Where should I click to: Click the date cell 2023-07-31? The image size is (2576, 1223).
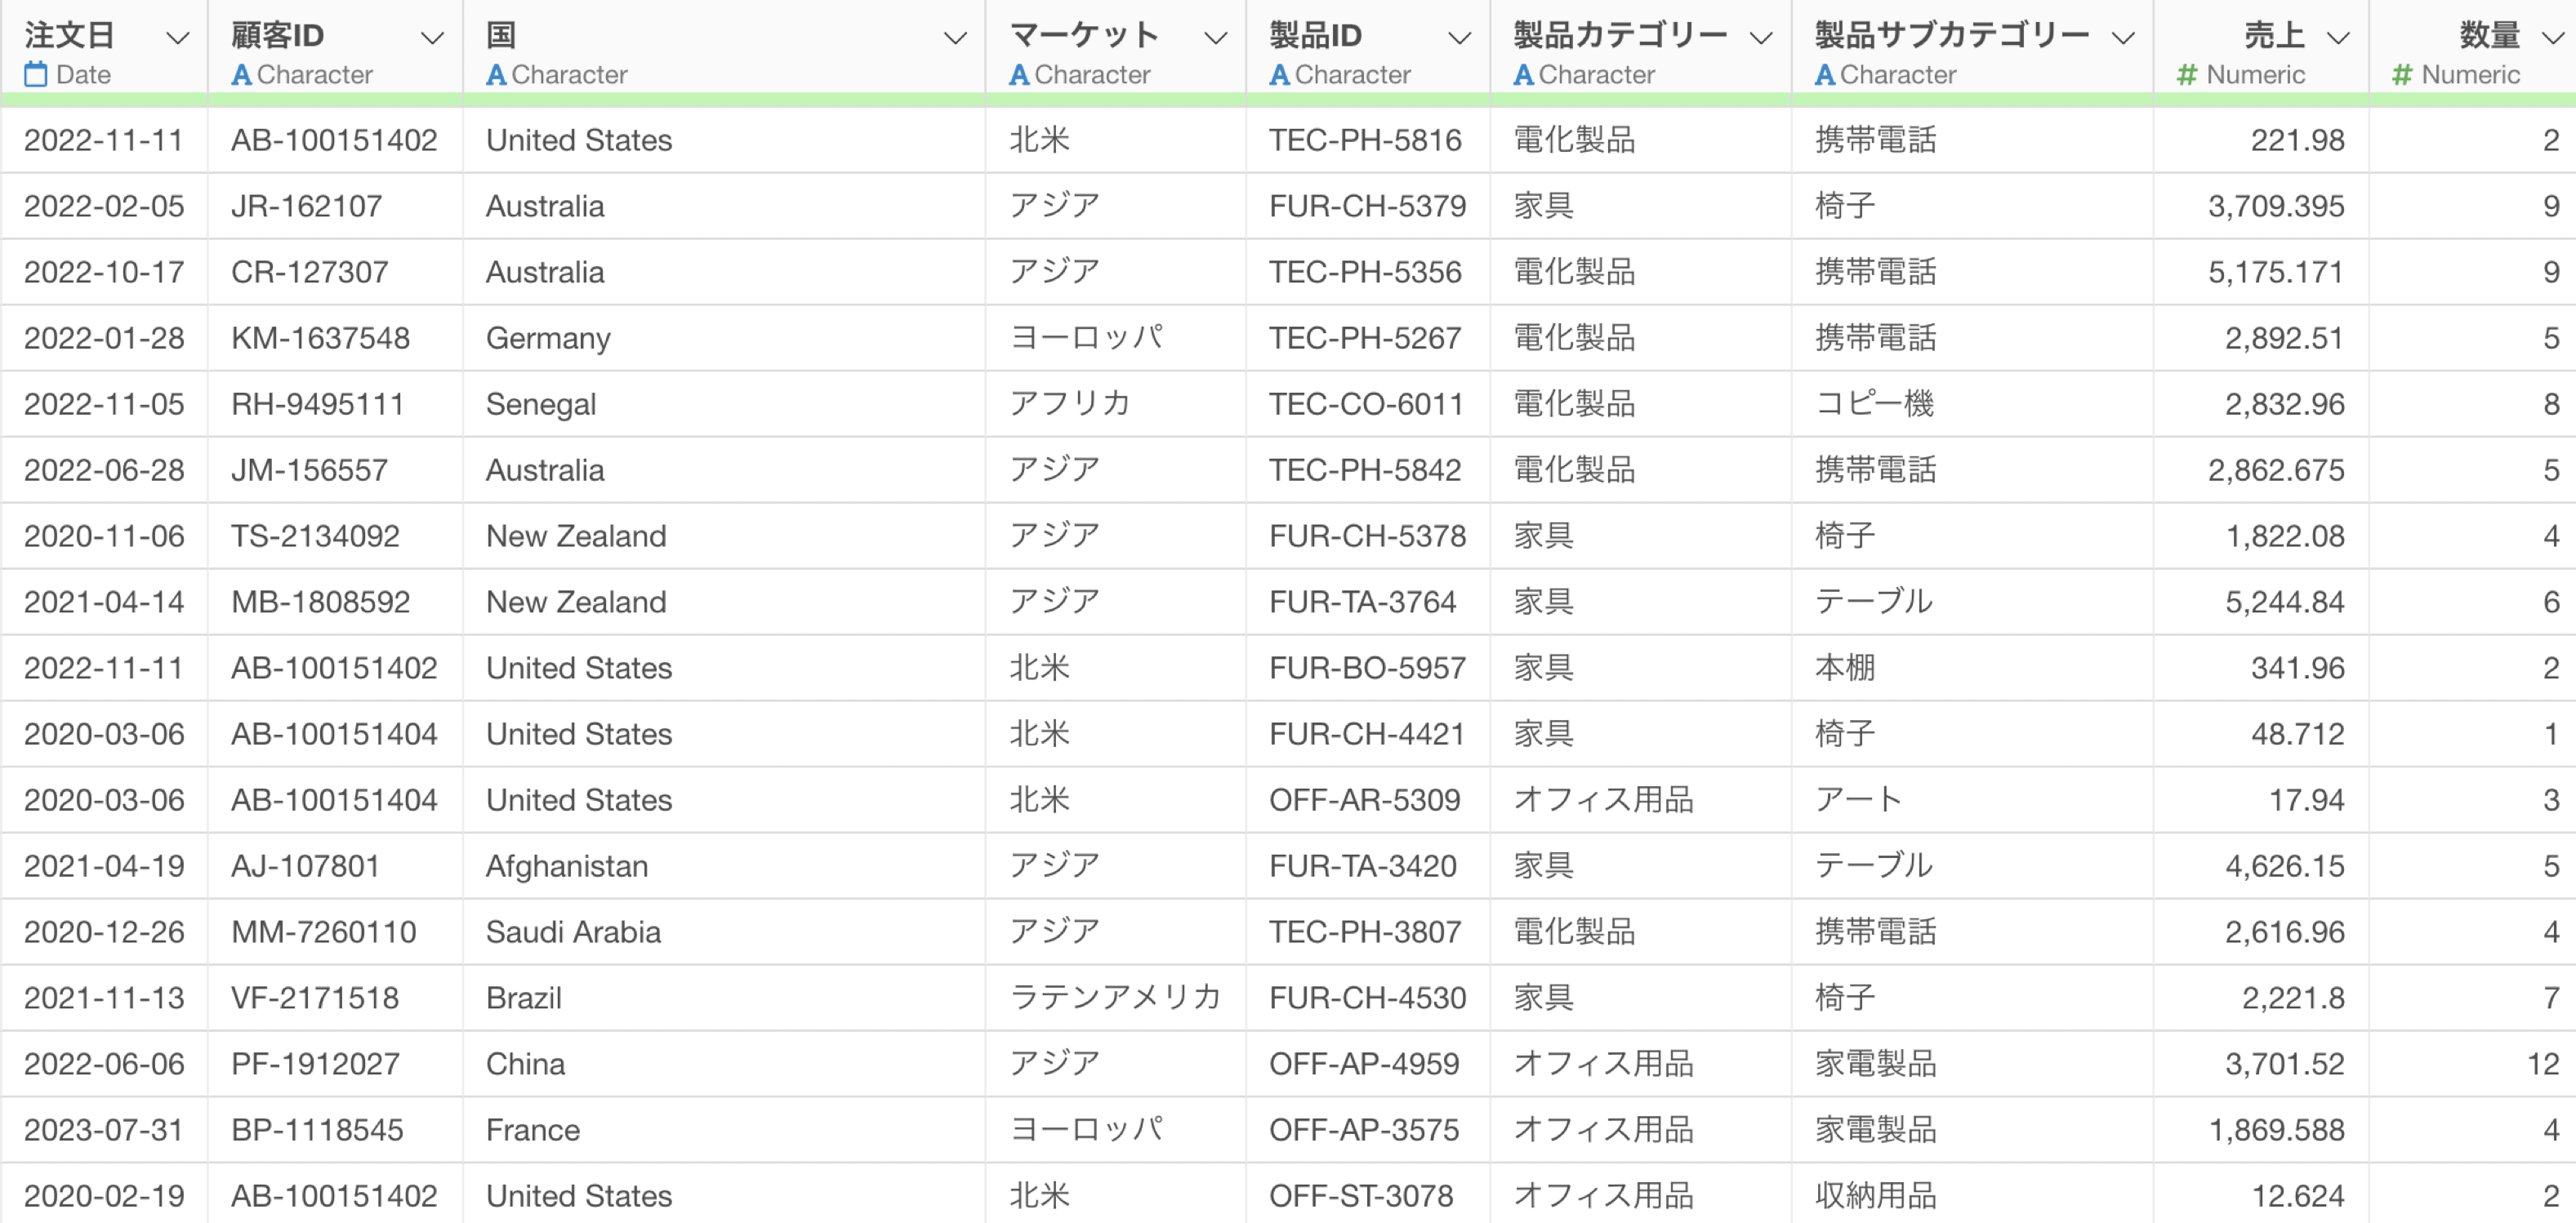[x=104, y=1130]
